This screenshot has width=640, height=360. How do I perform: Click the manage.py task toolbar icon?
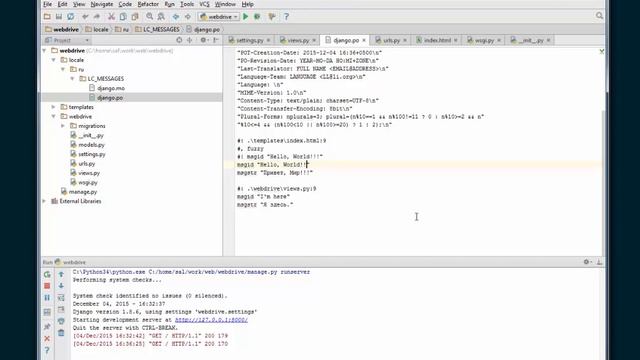click(272, 17)
